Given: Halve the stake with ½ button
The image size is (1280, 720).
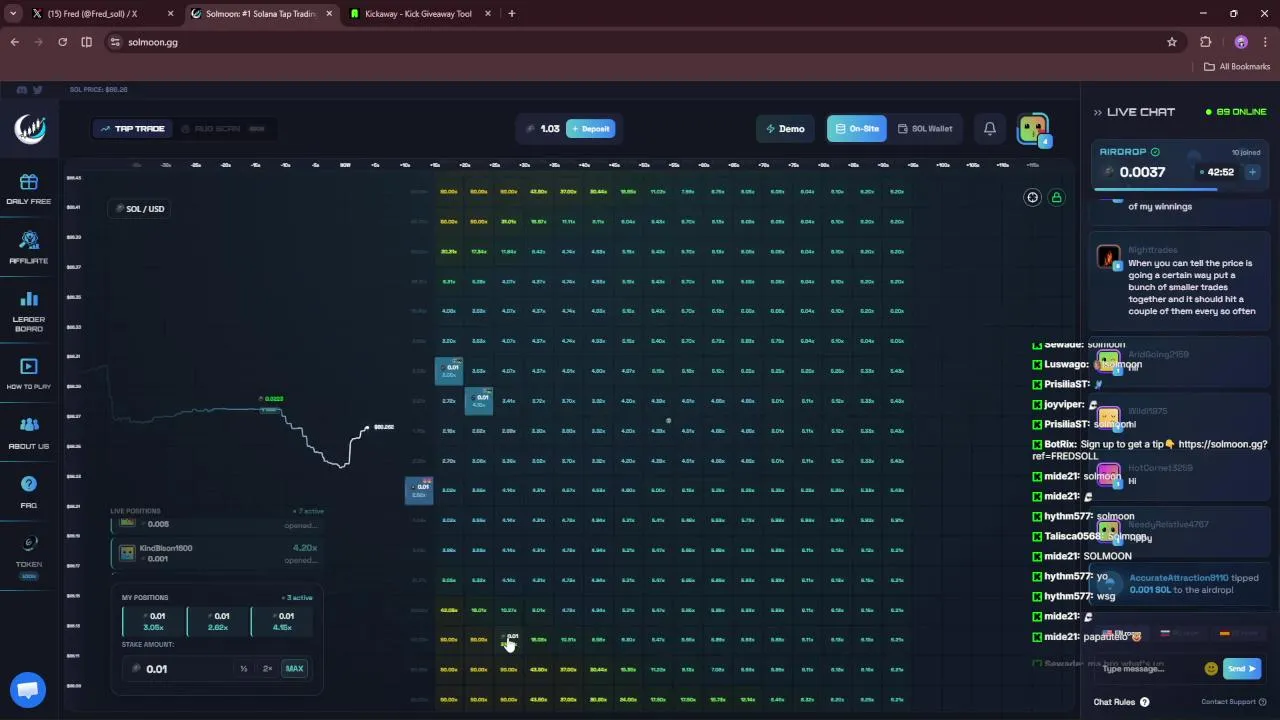Looking at the screenshot, I should 243,669.
